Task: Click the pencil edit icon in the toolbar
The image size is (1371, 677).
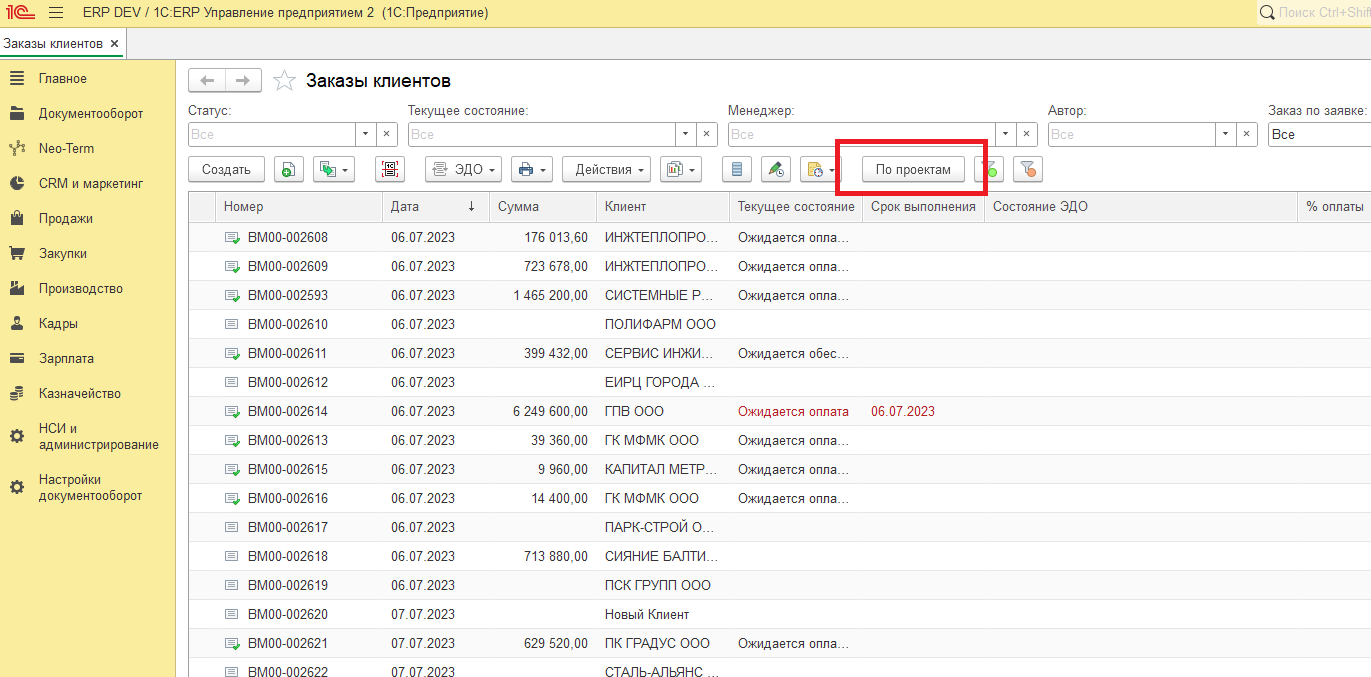Action: pos(776,170)
